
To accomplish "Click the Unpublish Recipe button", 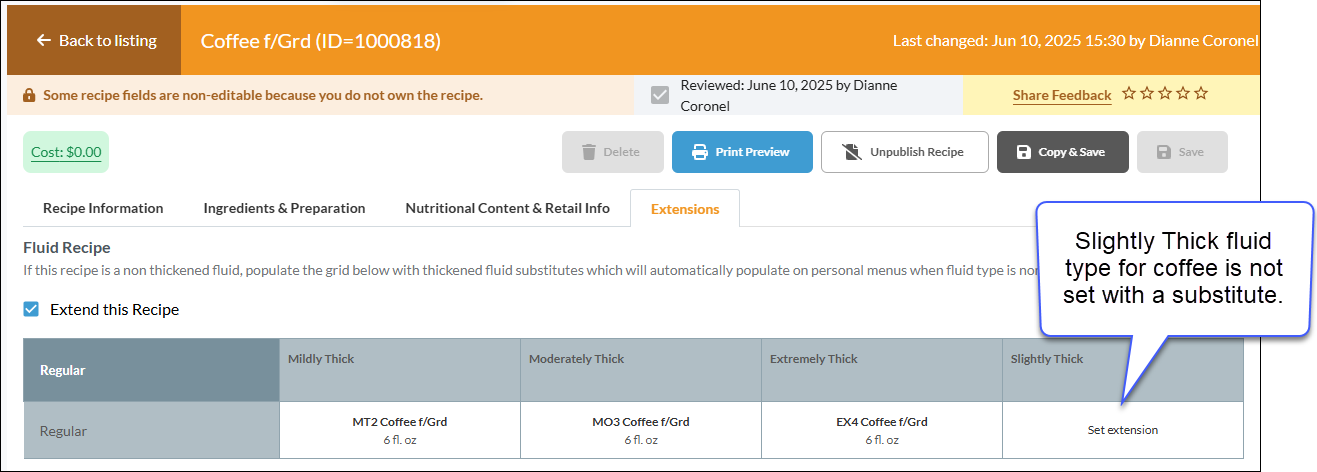I will pos(905,152).
